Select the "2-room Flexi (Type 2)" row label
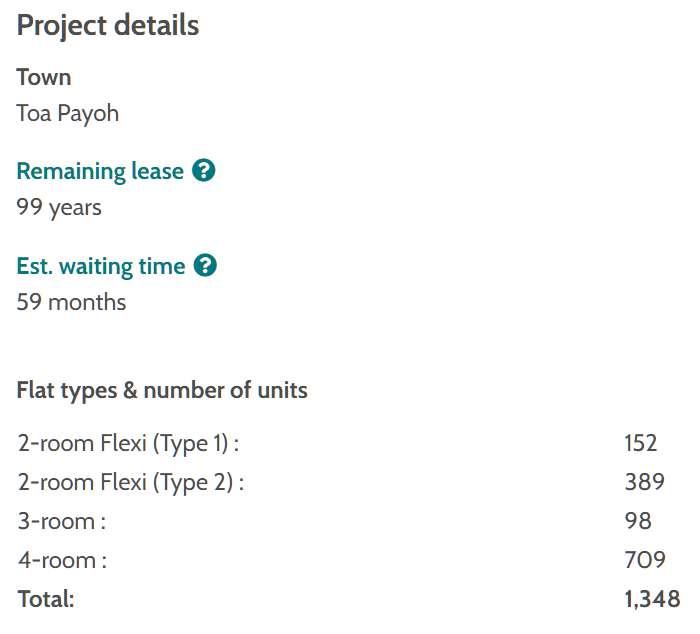 pyautogui.click(x=131, y=482)
